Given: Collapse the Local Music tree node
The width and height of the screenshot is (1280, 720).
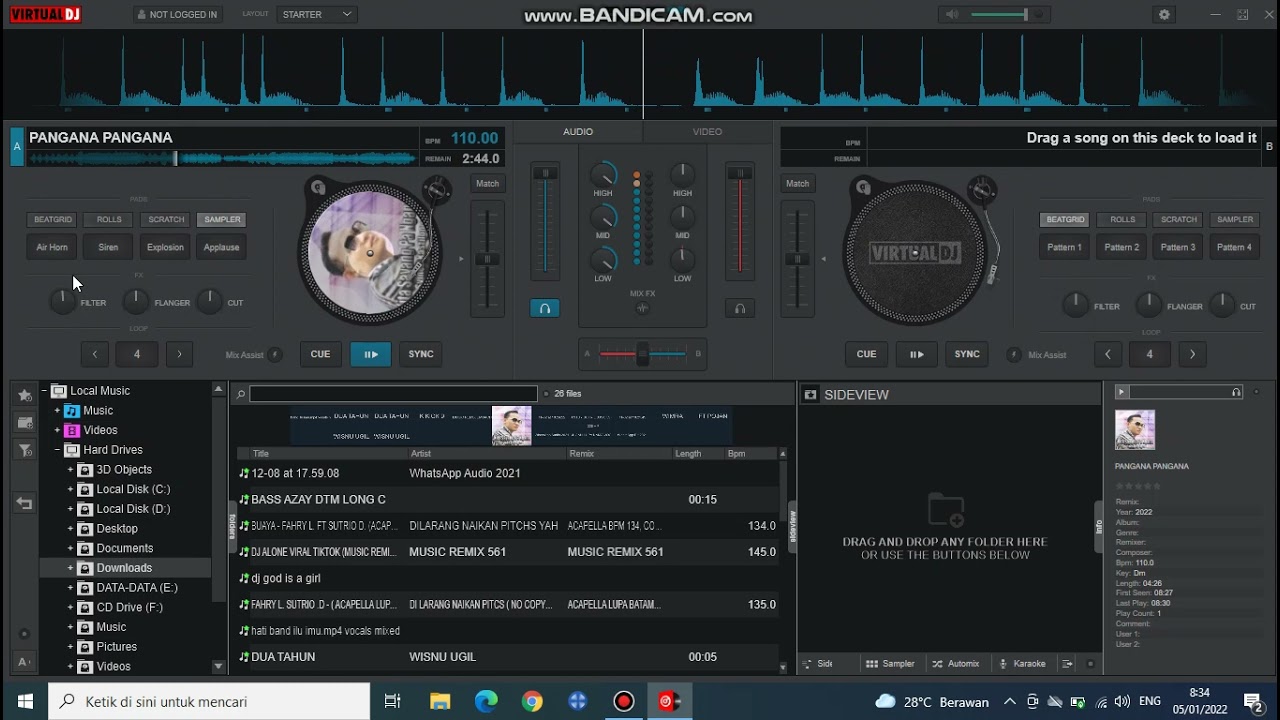Looking at the screenshot, I should coord(44,391).
